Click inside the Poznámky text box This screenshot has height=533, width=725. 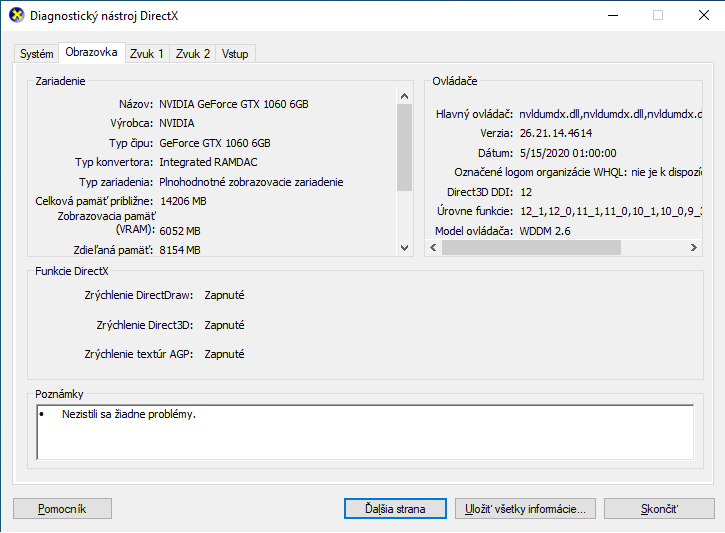point(365,432)
